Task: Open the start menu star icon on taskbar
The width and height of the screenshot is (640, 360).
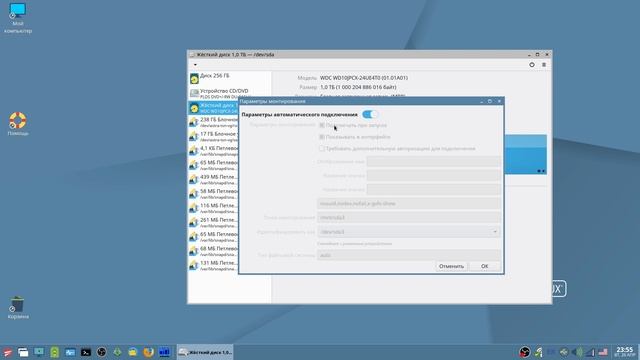Action: pyautogui.click(x=7, y=352)
